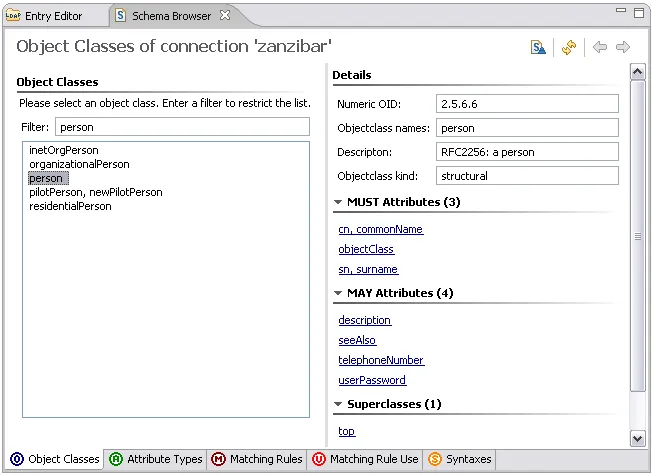
Task: Click the blue O Object Classes icon
Action: (17, 459)
